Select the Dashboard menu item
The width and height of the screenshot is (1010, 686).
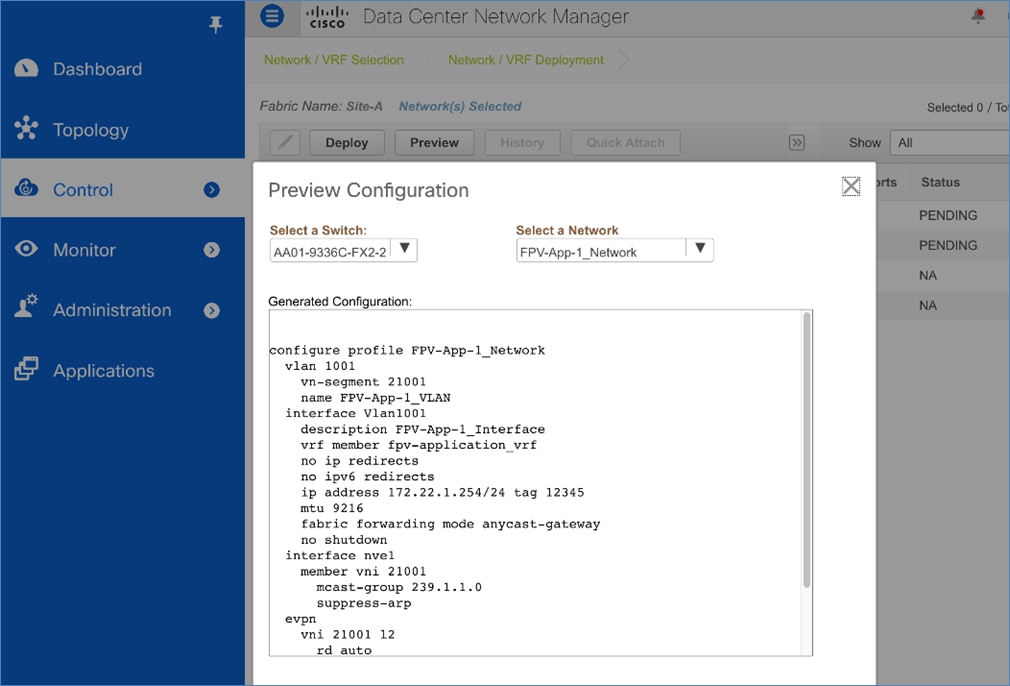point(97,69)
